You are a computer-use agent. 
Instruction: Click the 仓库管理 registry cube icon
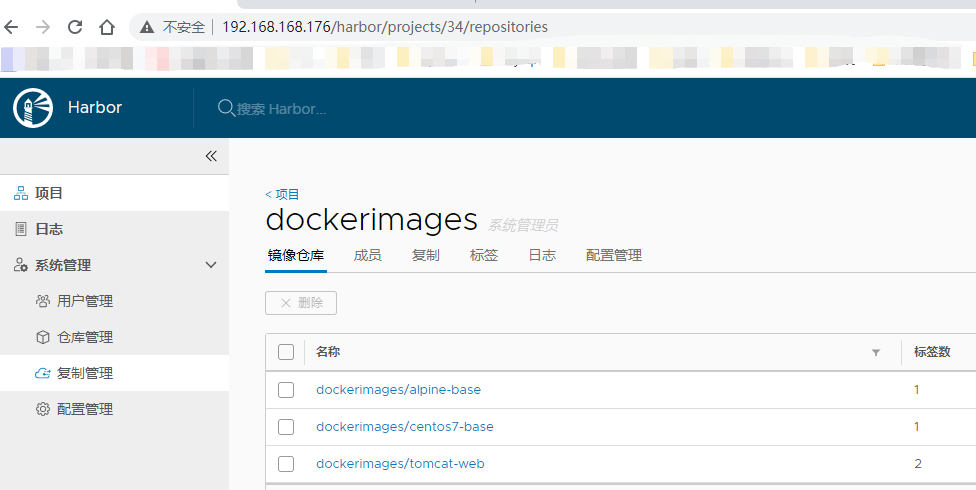click(43, 337)
